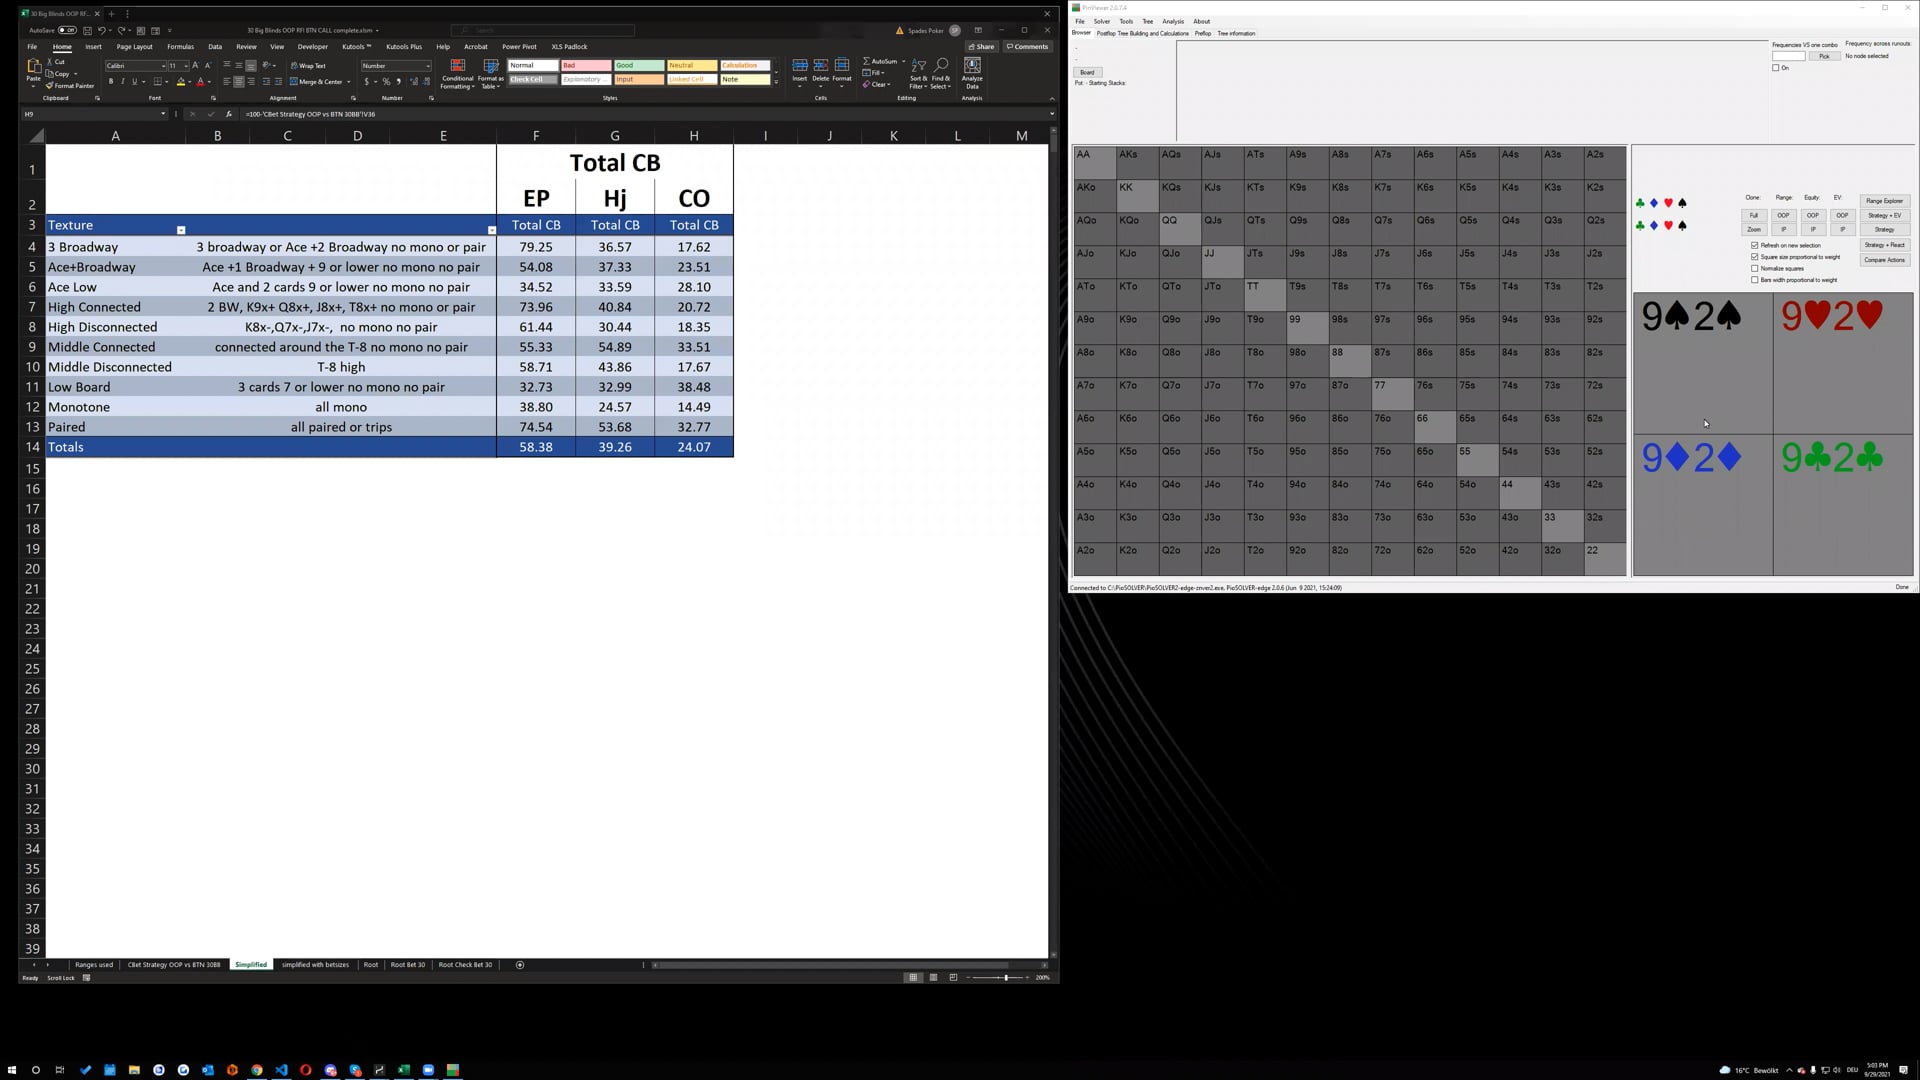Enable the Normalize squares checkbox
Image resolution: width=1920 pixels, height=1080 pixels.
click(x=1755, y=268)
